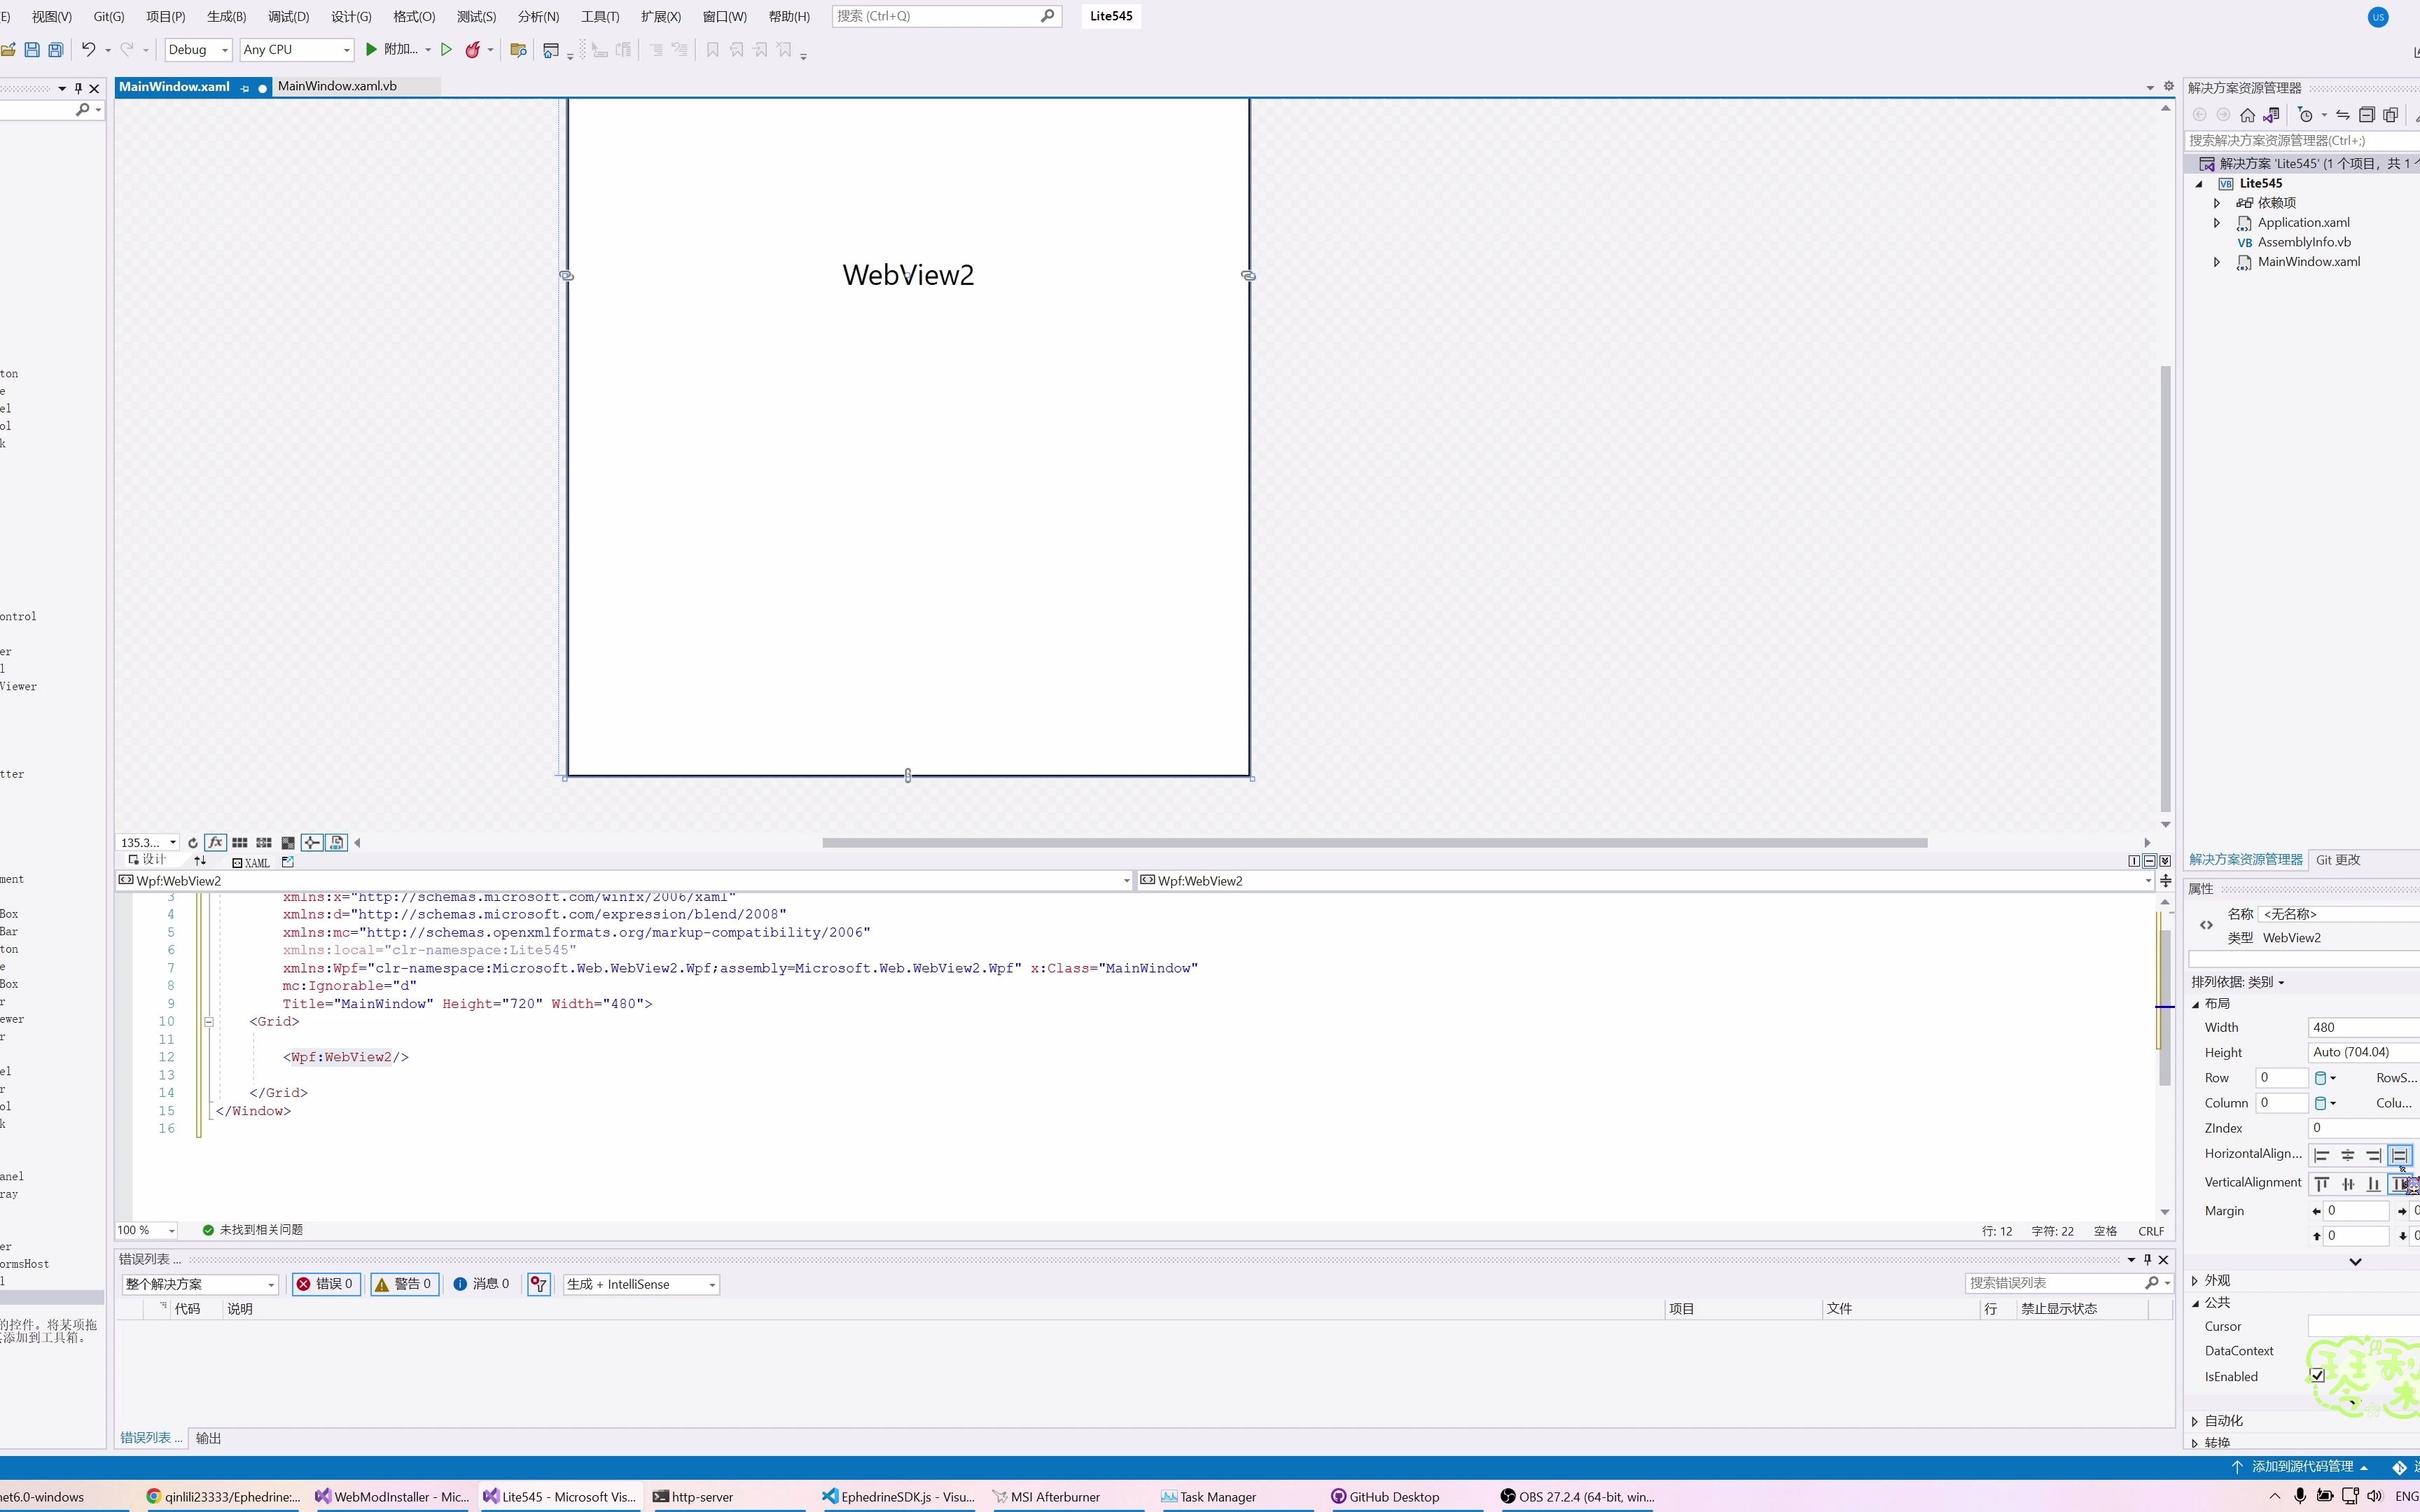Toggle the 警告 warnings filter in Error List
Viewport: 2420px width, 1512px height.
pyautogui.click(x=404, y=1284)
